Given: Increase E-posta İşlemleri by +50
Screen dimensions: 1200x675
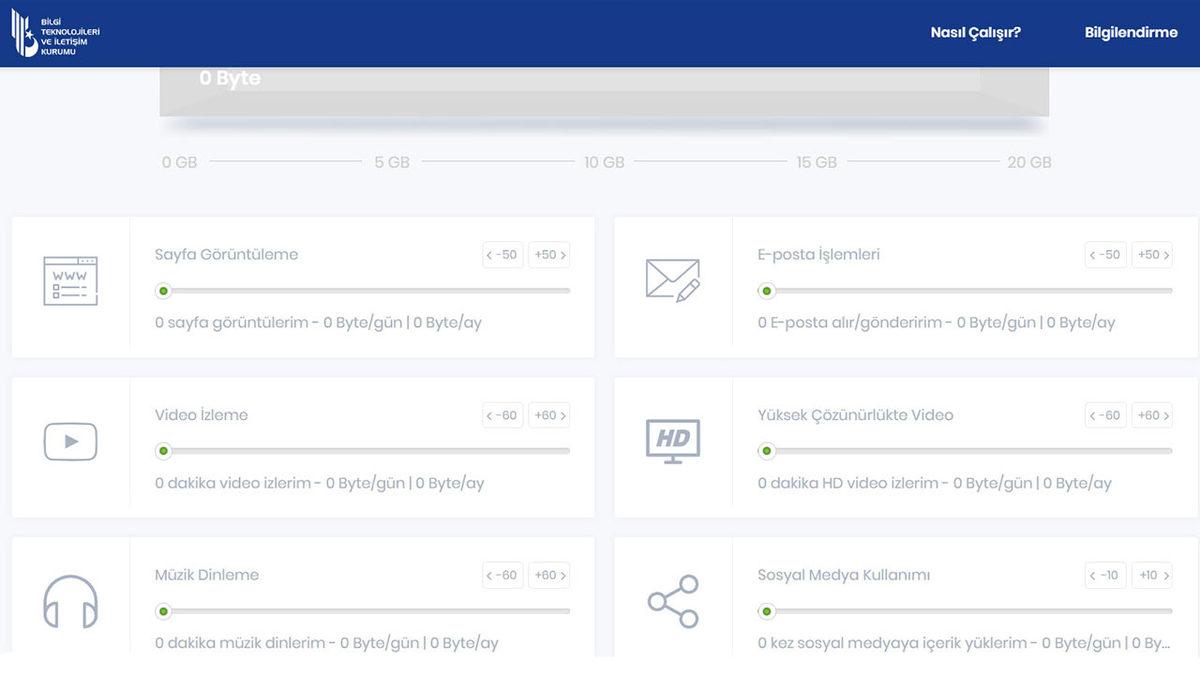Looking at the screenshot, I should [x=1152, y=255].
